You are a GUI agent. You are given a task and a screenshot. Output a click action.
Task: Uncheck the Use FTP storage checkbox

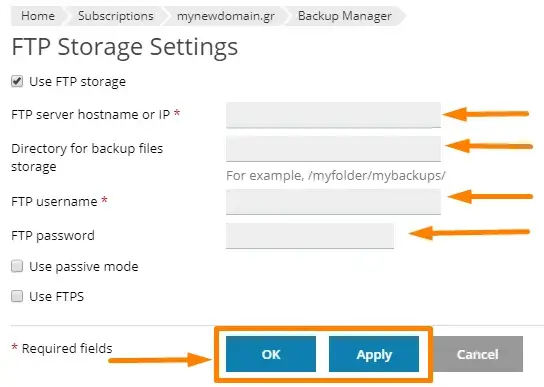coord(17,81)
